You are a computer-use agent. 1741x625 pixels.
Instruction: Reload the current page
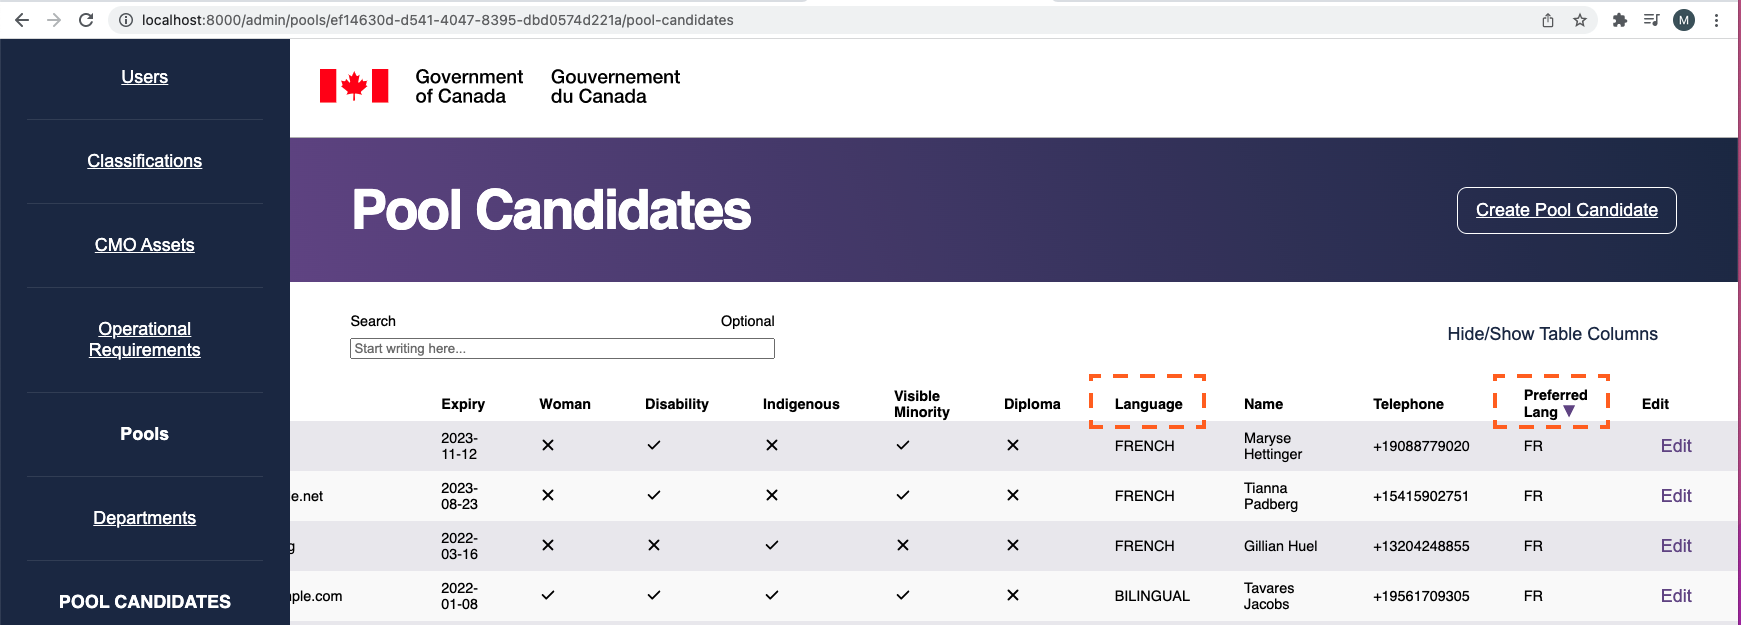86,19
